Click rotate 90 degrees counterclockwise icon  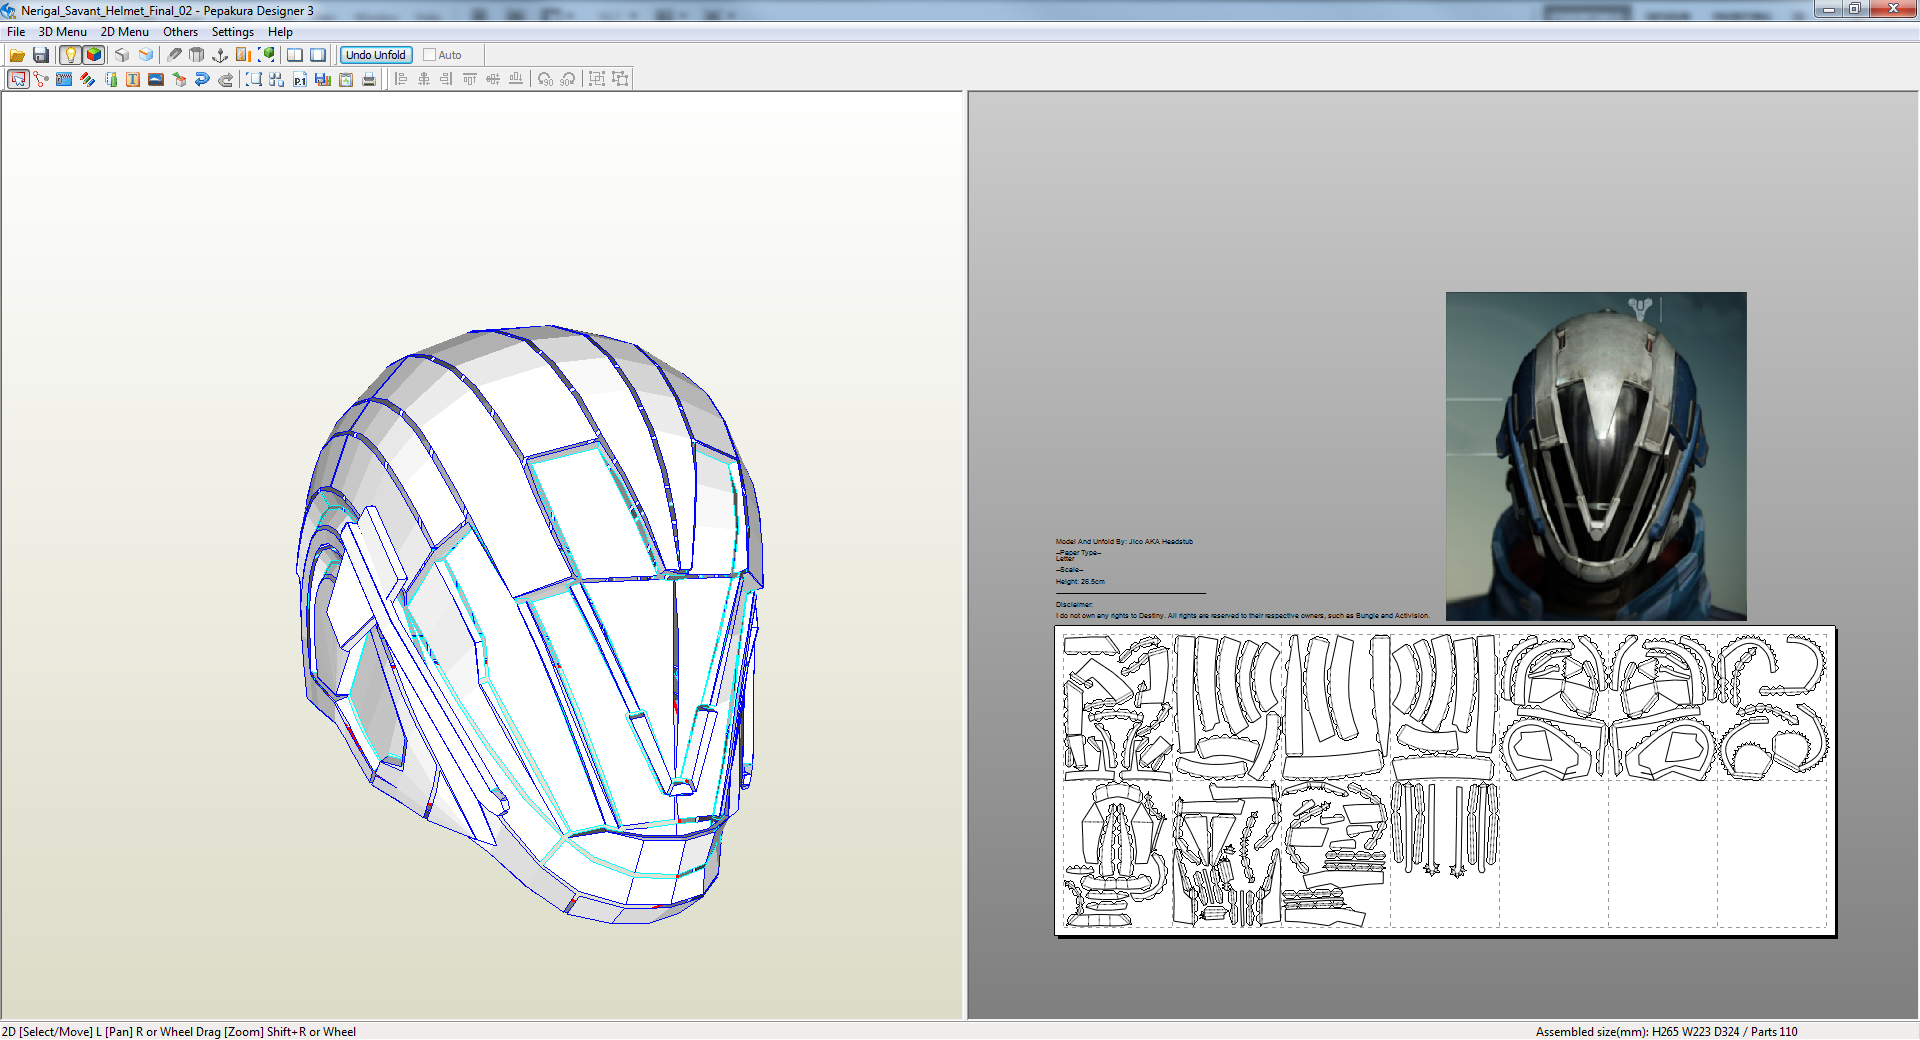tap(545, 79)
